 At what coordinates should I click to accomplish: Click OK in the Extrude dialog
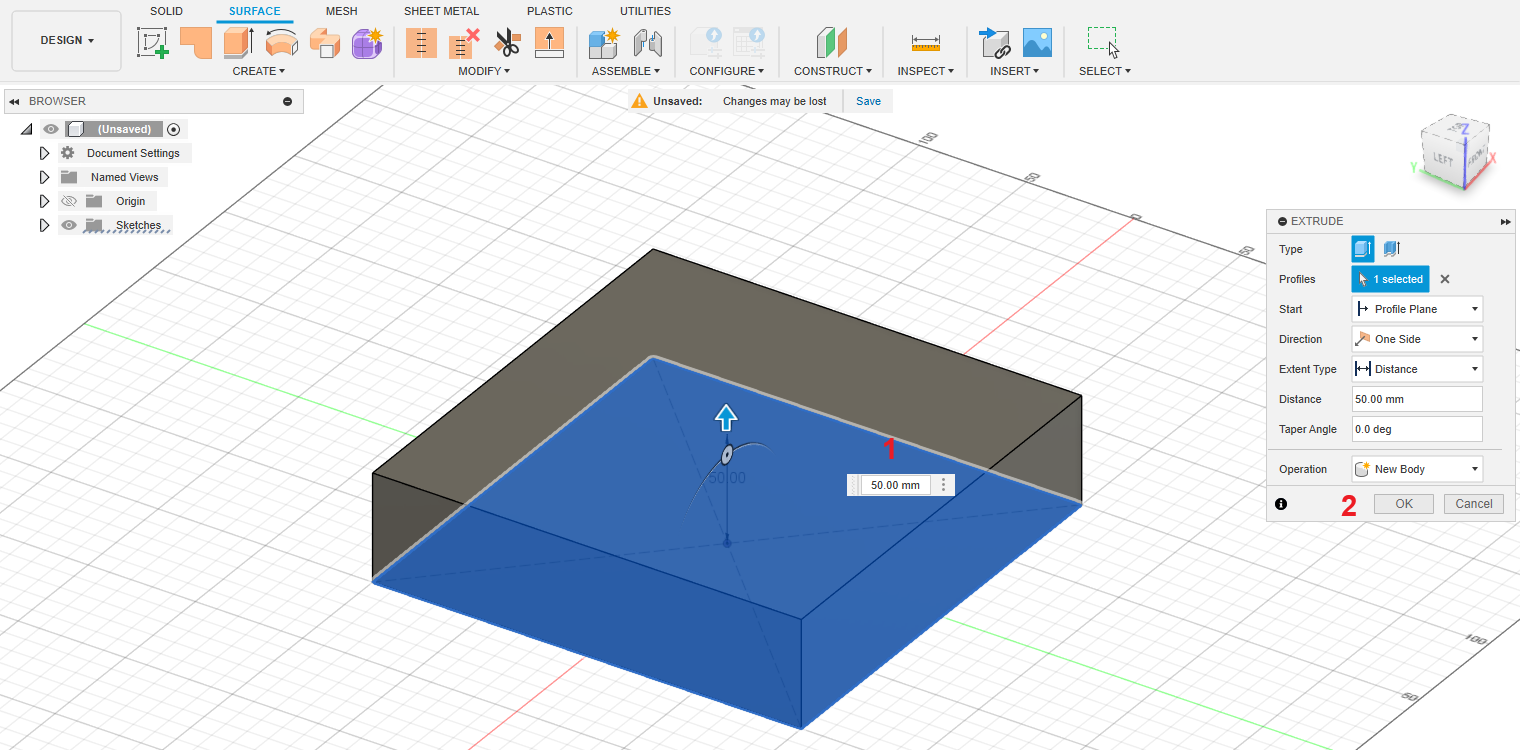coord(1404,504)
